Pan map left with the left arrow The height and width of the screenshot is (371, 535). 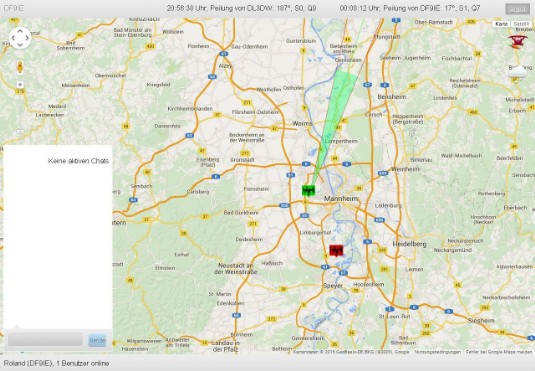[13, 38]
